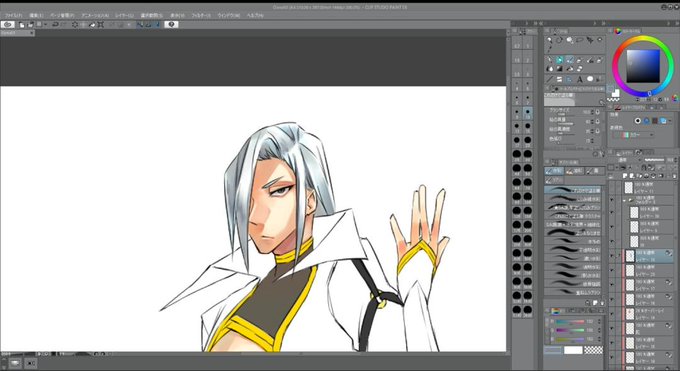Image resolution: width=680 pixels, height=371 pixels.
Task: Click the hue ring of the color wheel
Action: [643, 38]
